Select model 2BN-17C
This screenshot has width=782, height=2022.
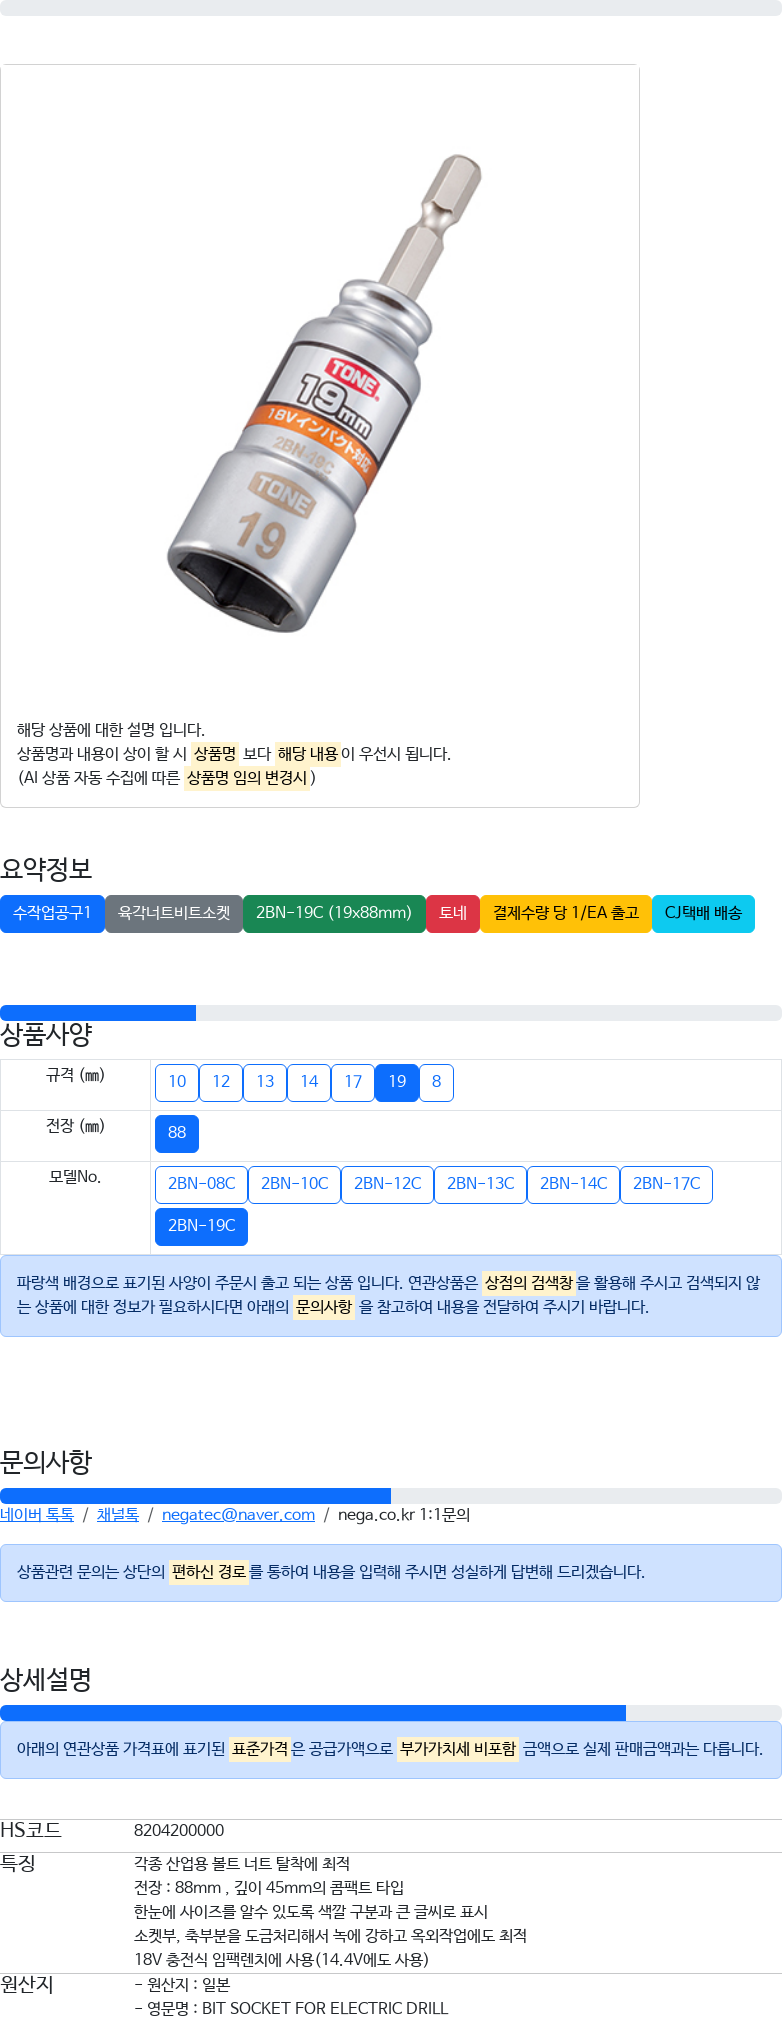(x=666, y=1184)
